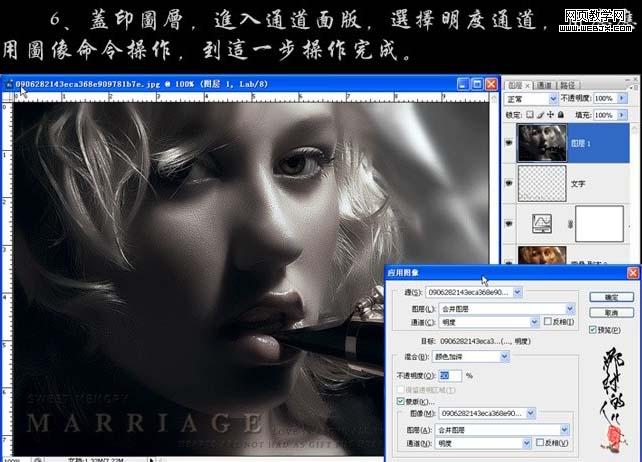Click the 确定 OK button
This screenshot has width=642, height=462.
[611, 297]
